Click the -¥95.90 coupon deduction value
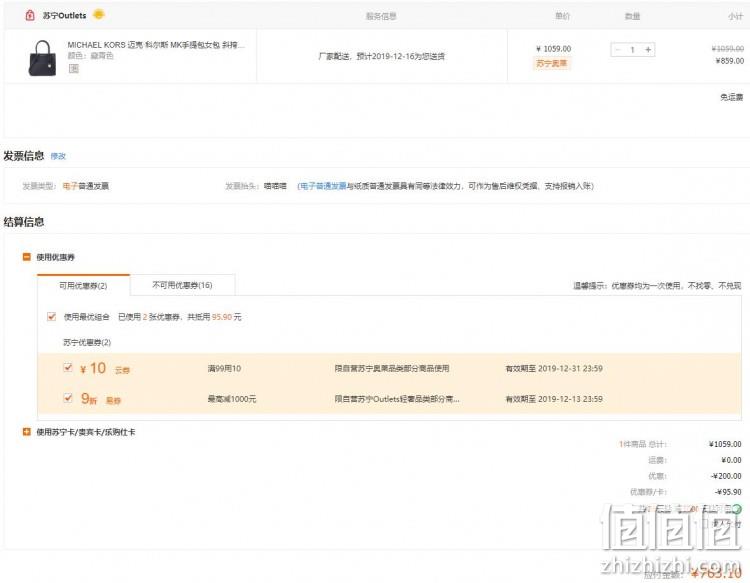The image size is (750, 583). click(728, 492)
